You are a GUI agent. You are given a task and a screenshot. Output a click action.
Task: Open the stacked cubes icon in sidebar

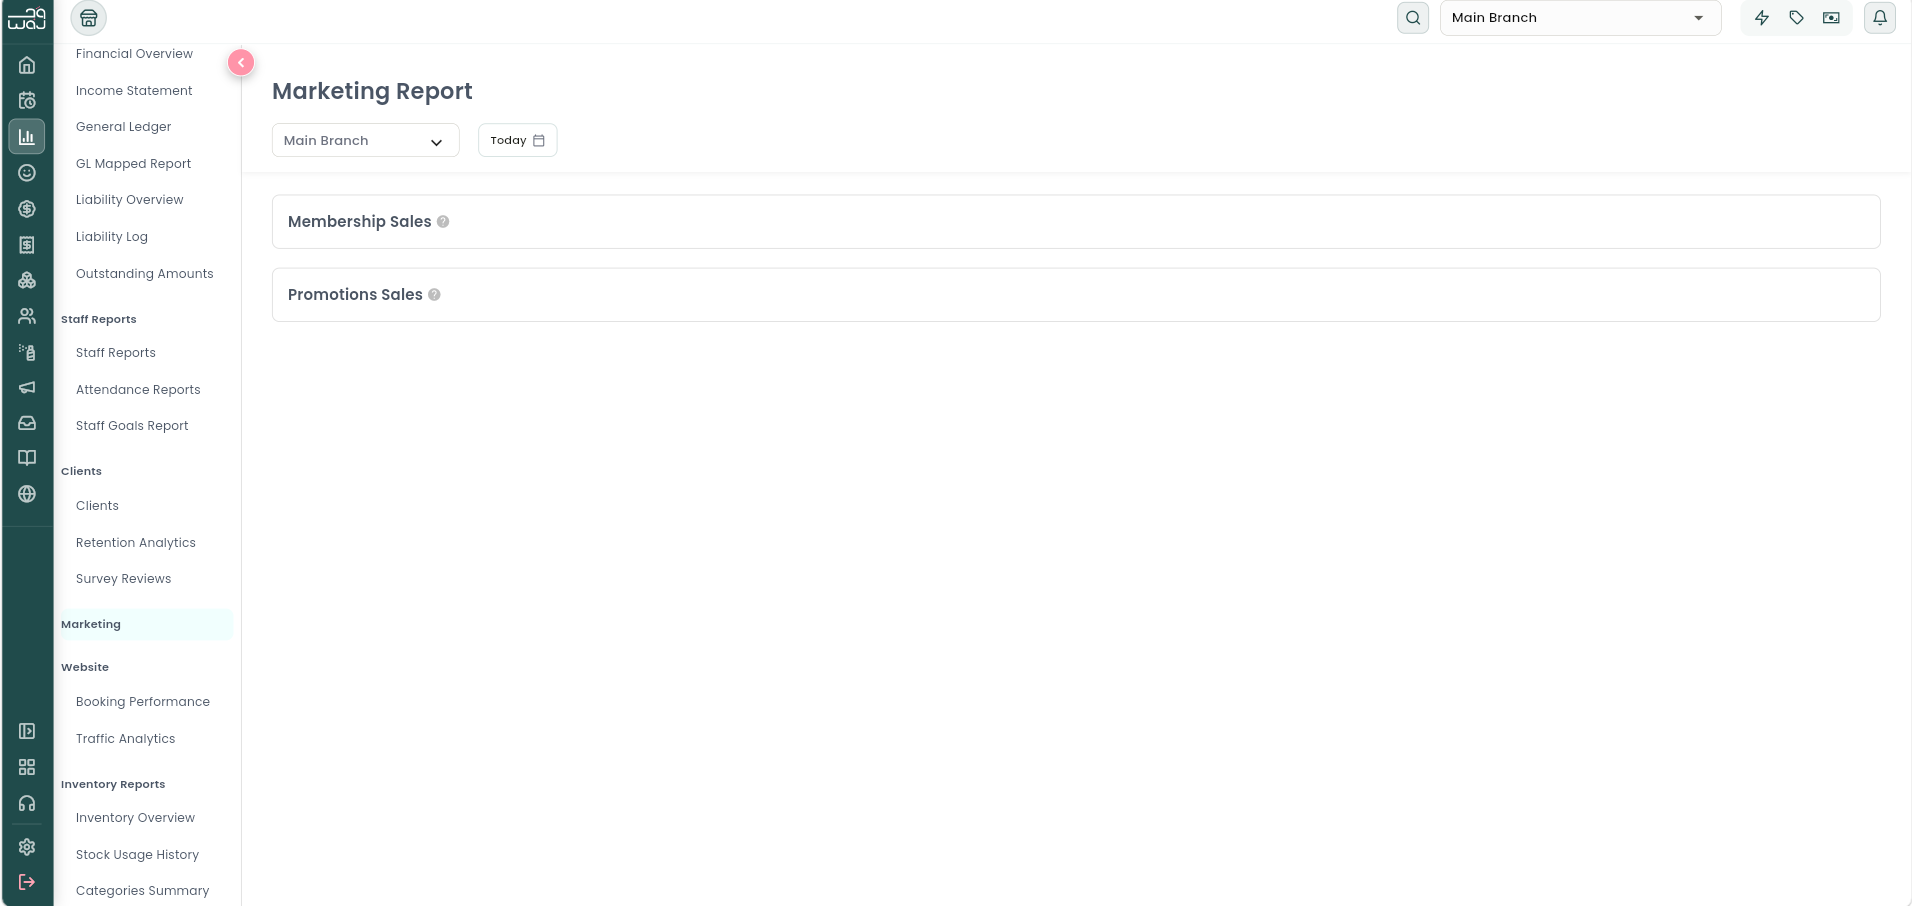click(x=27, y=280)
